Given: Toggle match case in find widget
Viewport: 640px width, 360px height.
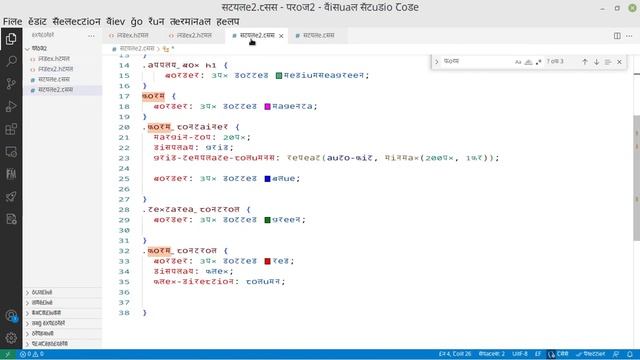Looking at the screenshot, I should pyautogui.click(x=518, y=62).
